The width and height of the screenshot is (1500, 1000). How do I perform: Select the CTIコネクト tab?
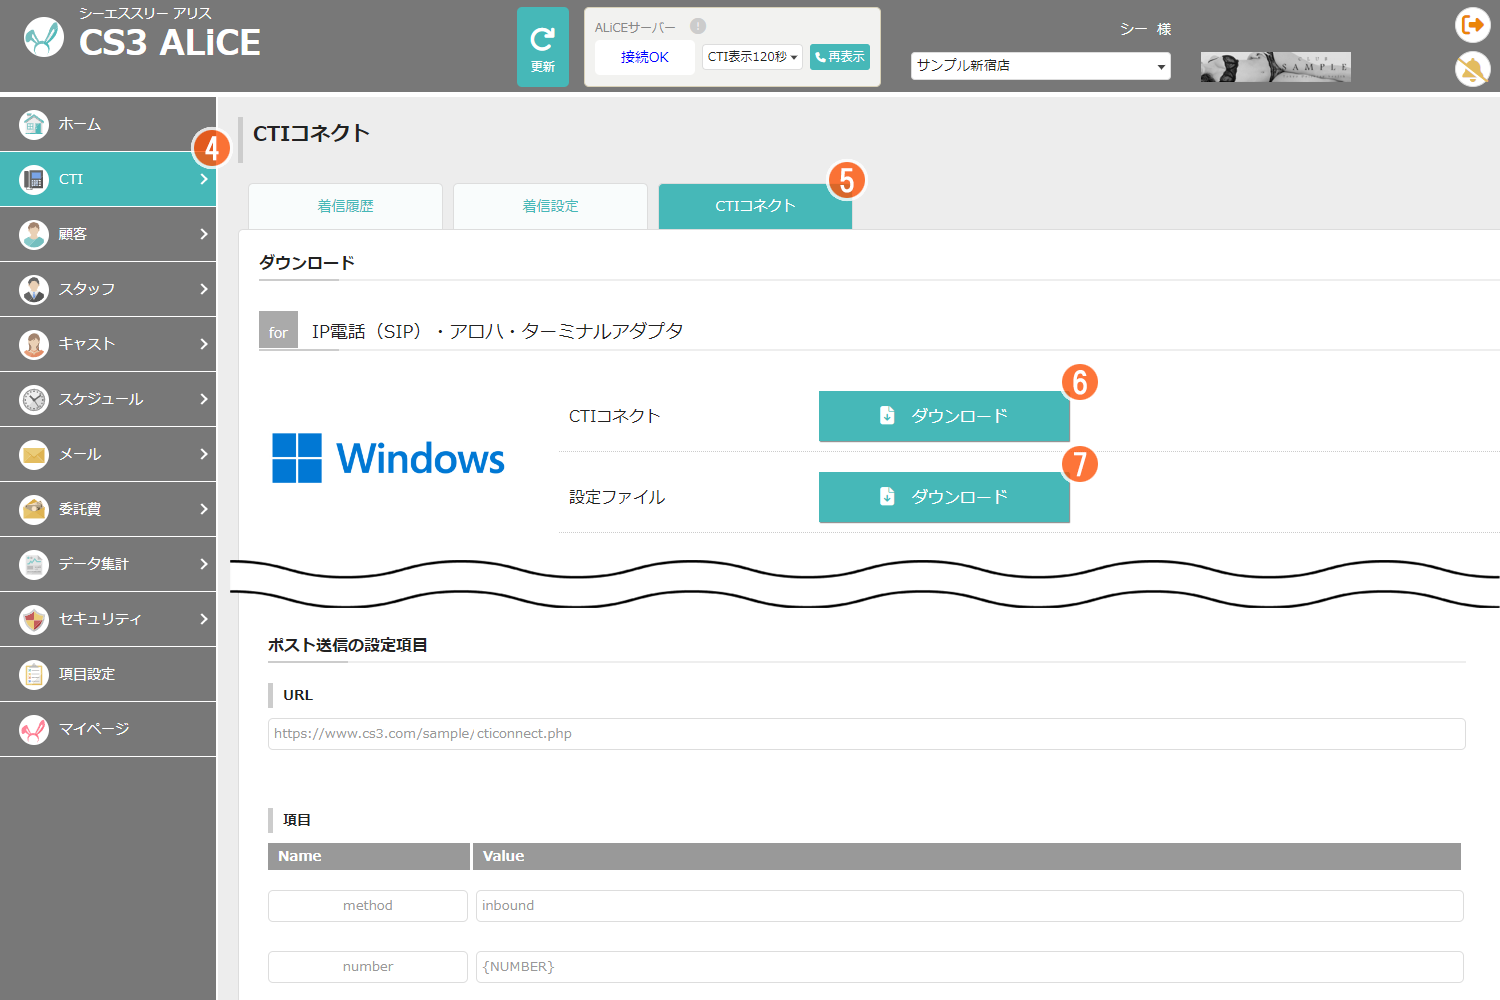(x=755, y=206)
